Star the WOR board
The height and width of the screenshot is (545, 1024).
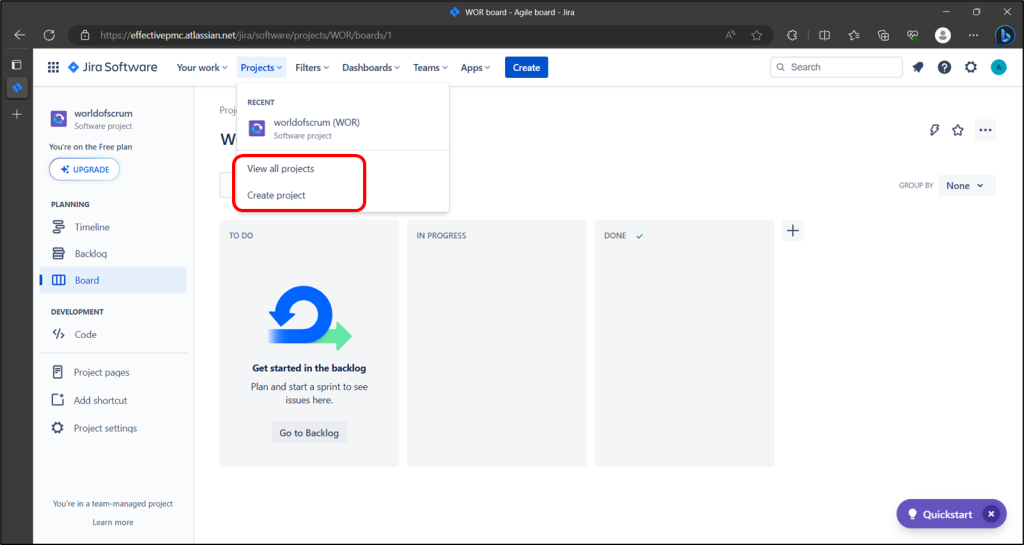tap(957, 130)
